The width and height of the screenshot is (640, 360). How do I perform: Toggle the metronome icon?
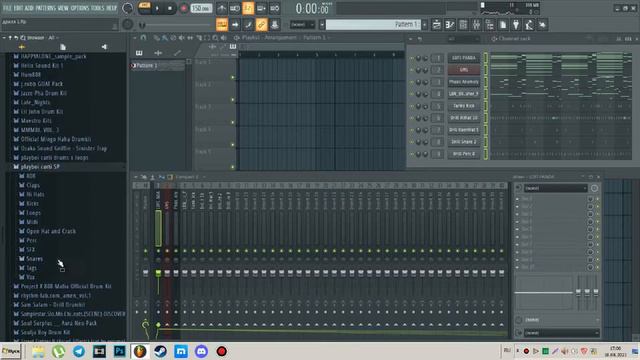click(222, 8)
